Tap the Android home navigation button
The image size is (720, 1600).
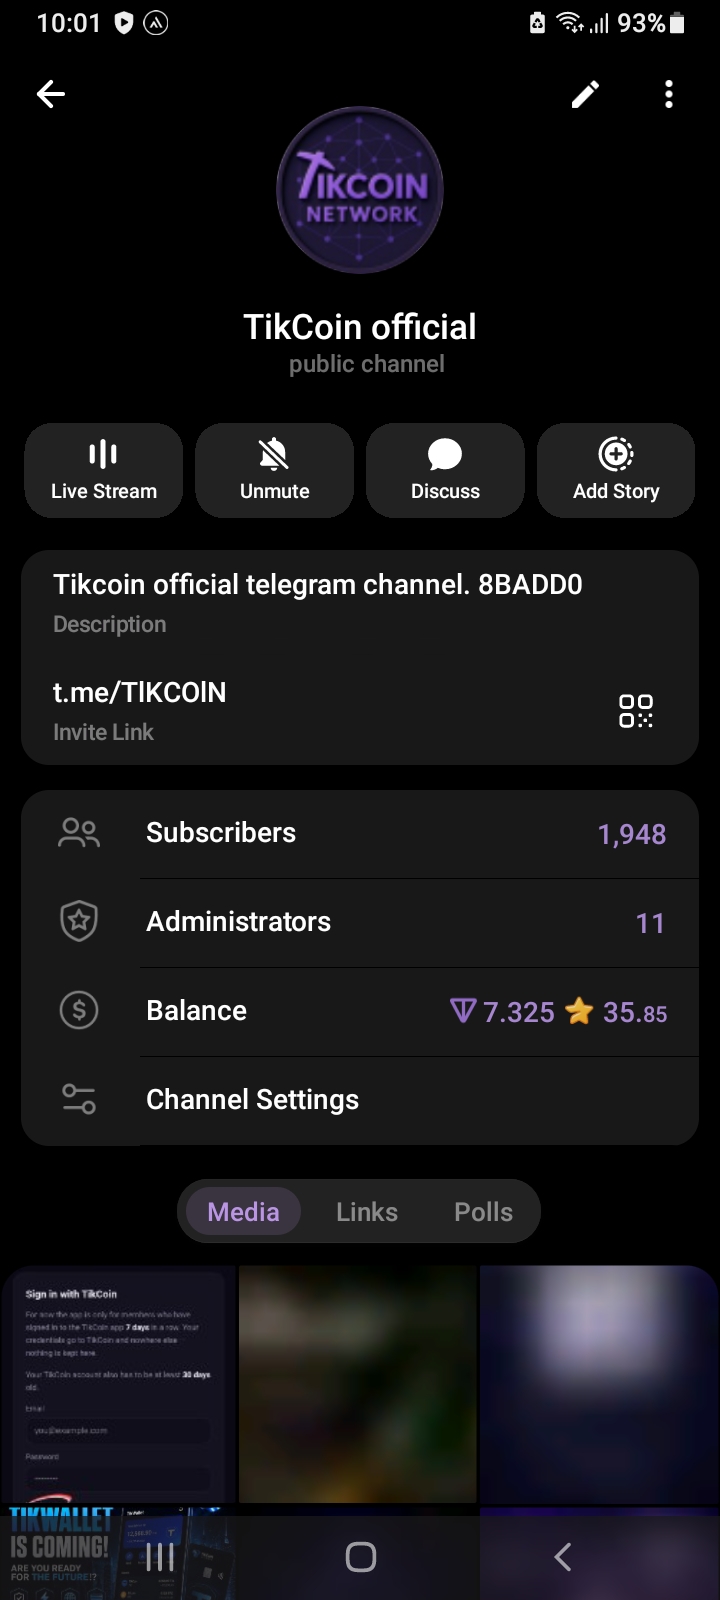click(x=360, y=1557)
